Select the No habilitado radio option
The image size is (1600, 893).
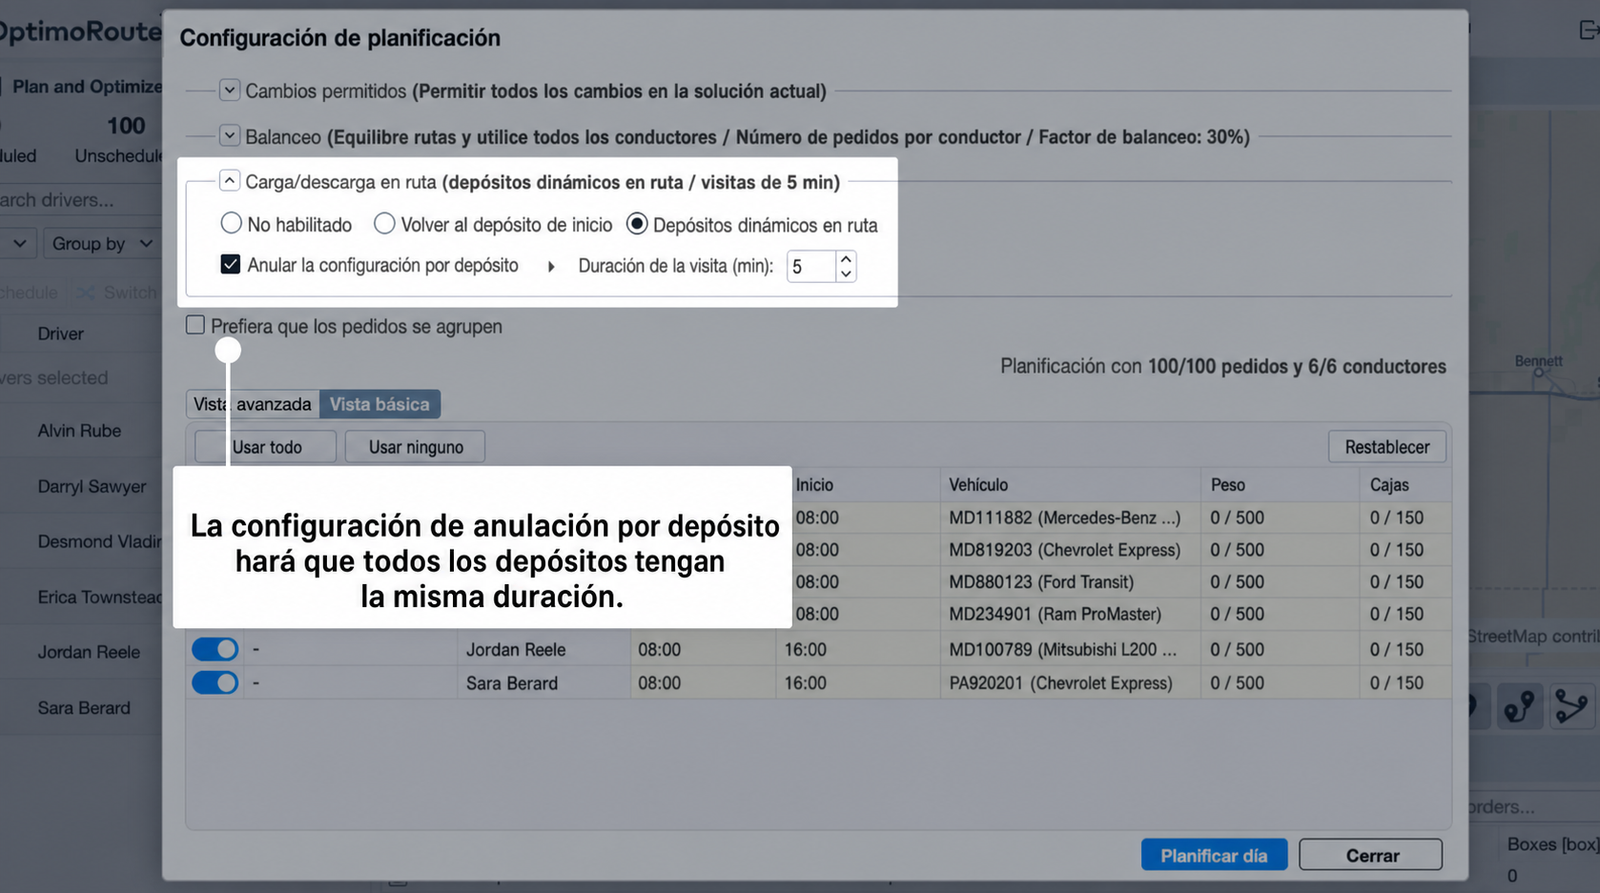click(x=231, y=223)
